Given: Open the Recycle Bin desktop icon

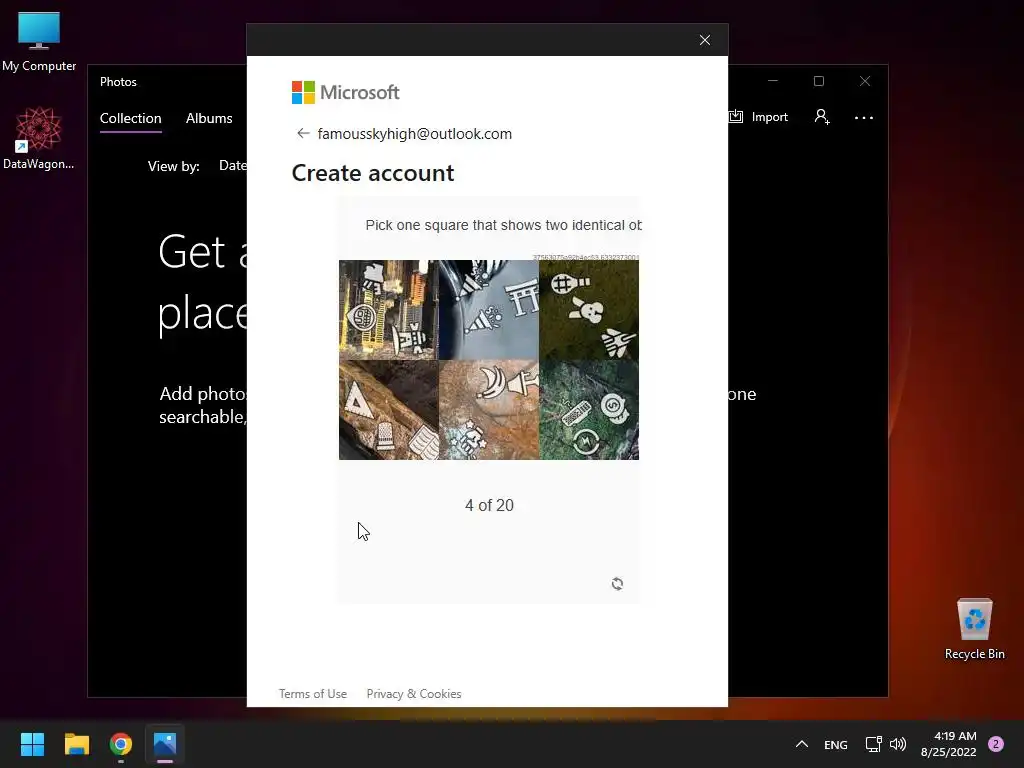Looking at the screenshot, I should (x=974, y=630).
